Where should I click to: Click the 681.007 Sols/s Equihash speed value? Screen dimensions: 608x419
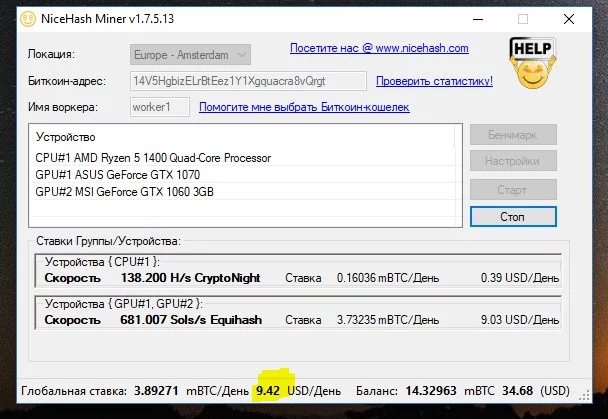click(191, 320)
